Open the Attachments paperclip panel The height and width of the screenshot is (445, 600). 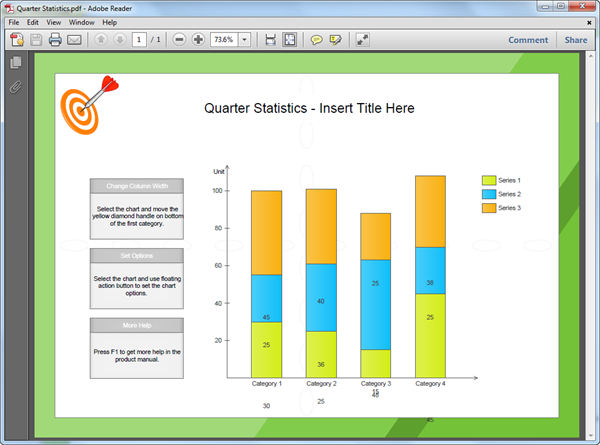pos(16,87)
